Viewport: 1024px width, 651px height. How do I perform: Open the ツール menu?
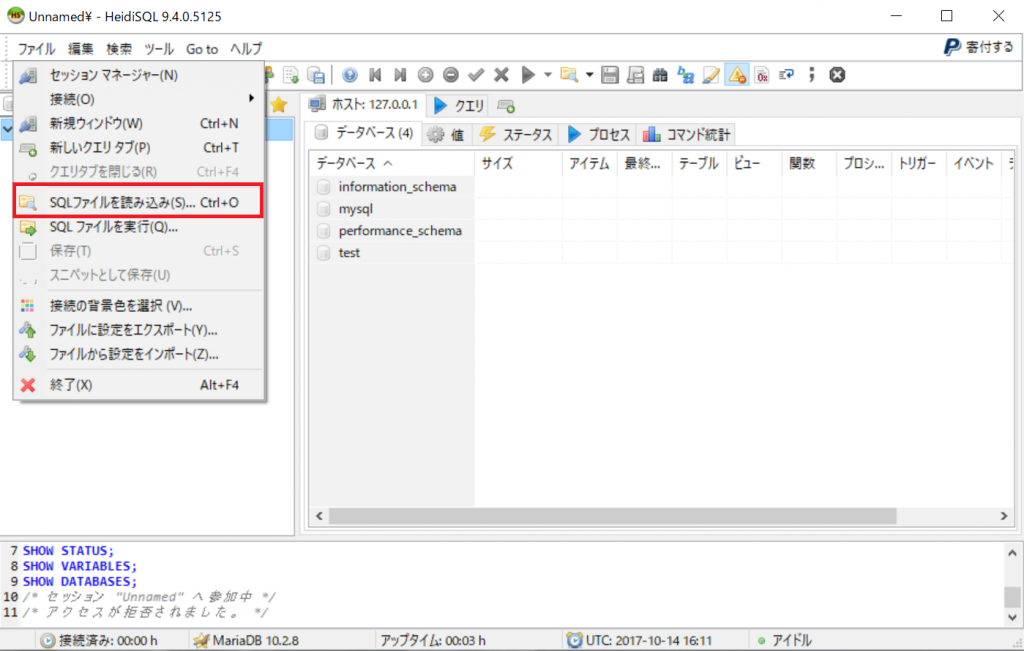[159, 49]
